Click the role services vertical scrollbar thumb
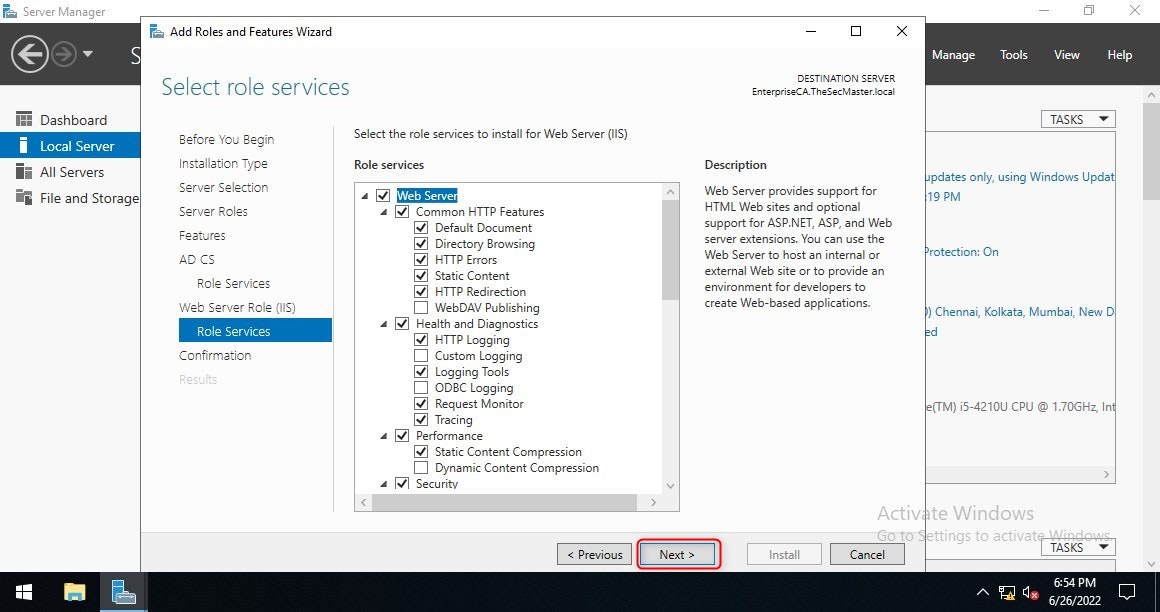The height and width of the screenshot is (612, 1160). point(670,249)
